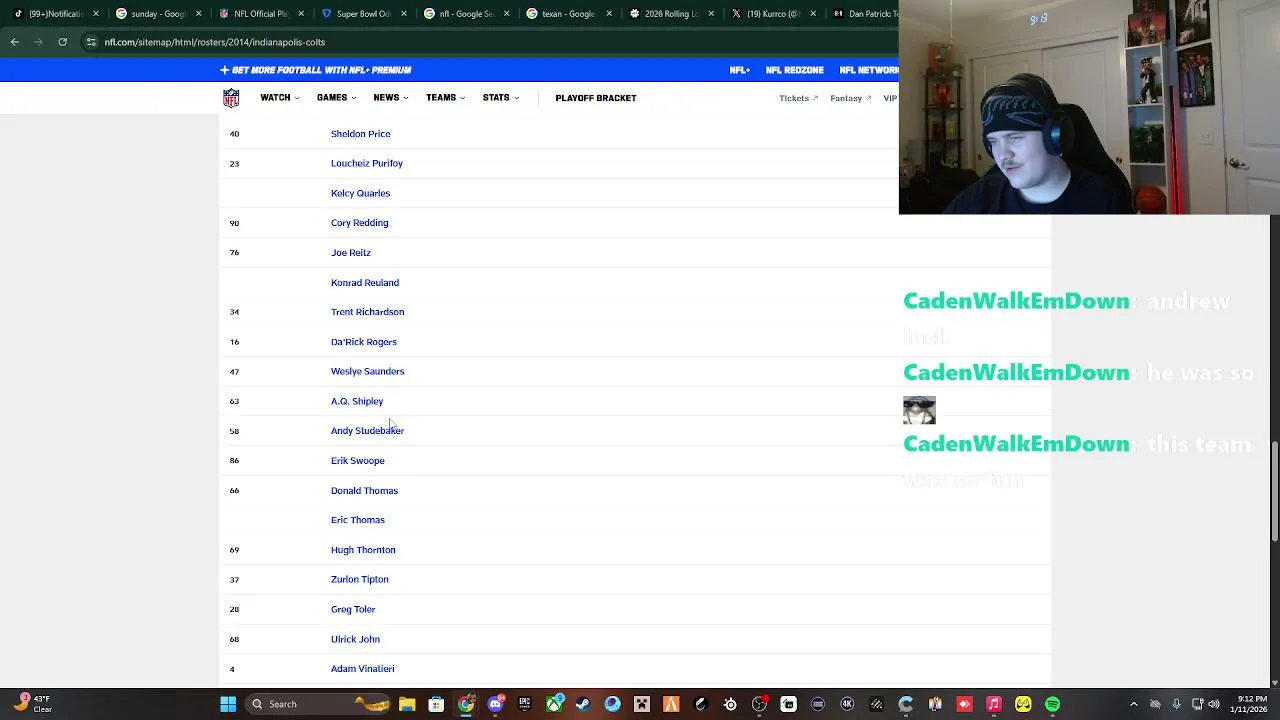Open Konrad Reuland player link
The width and height of the screenshot is (1280, 720).
pyautogui.click(x=365, y=283)
